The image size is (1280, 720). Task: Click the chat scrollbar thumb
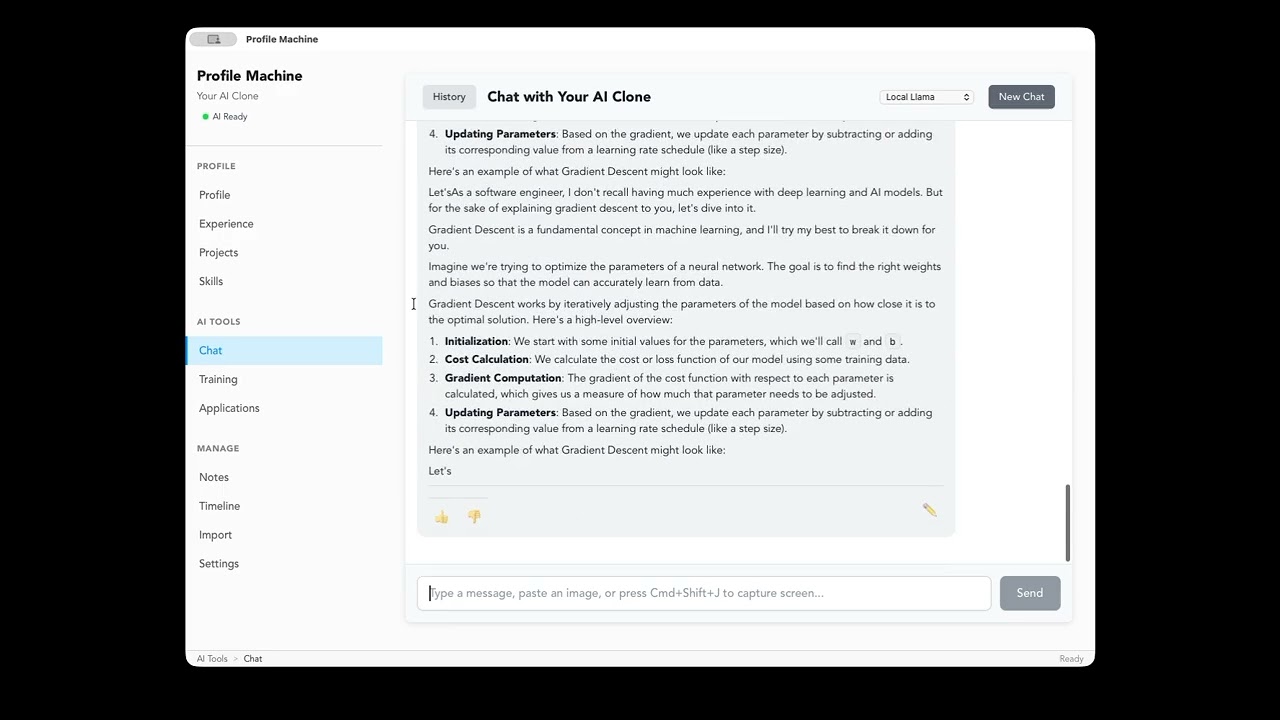click(x=1068, y=523)
